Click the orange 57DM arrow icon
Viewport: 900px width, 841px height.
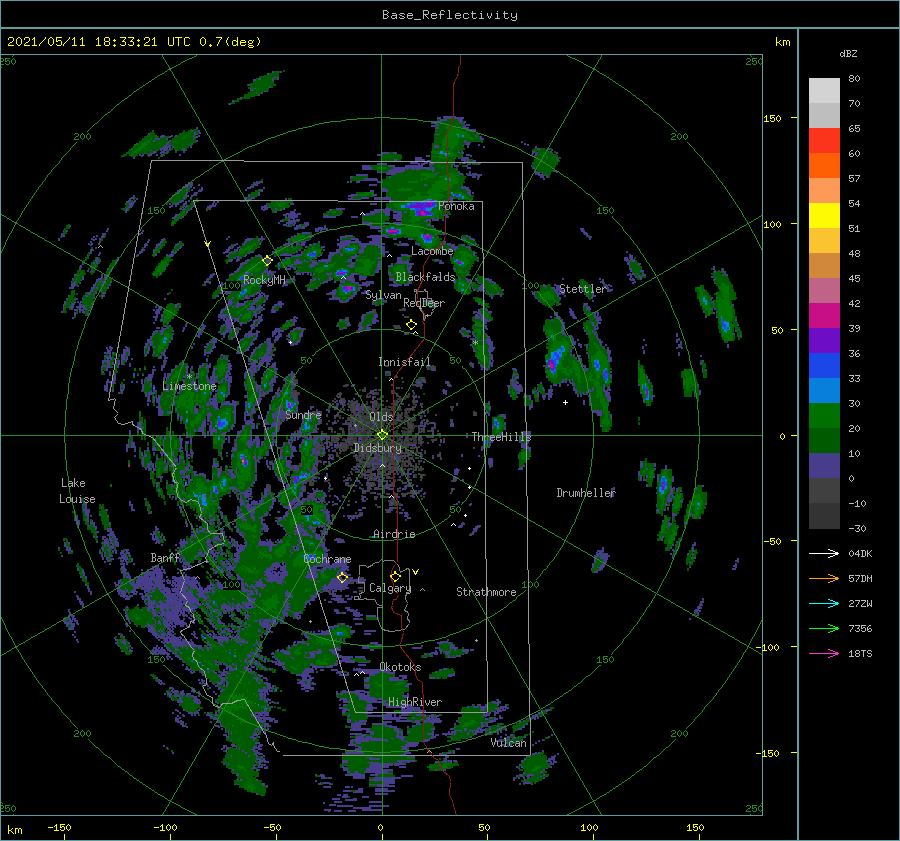point(824,579)
